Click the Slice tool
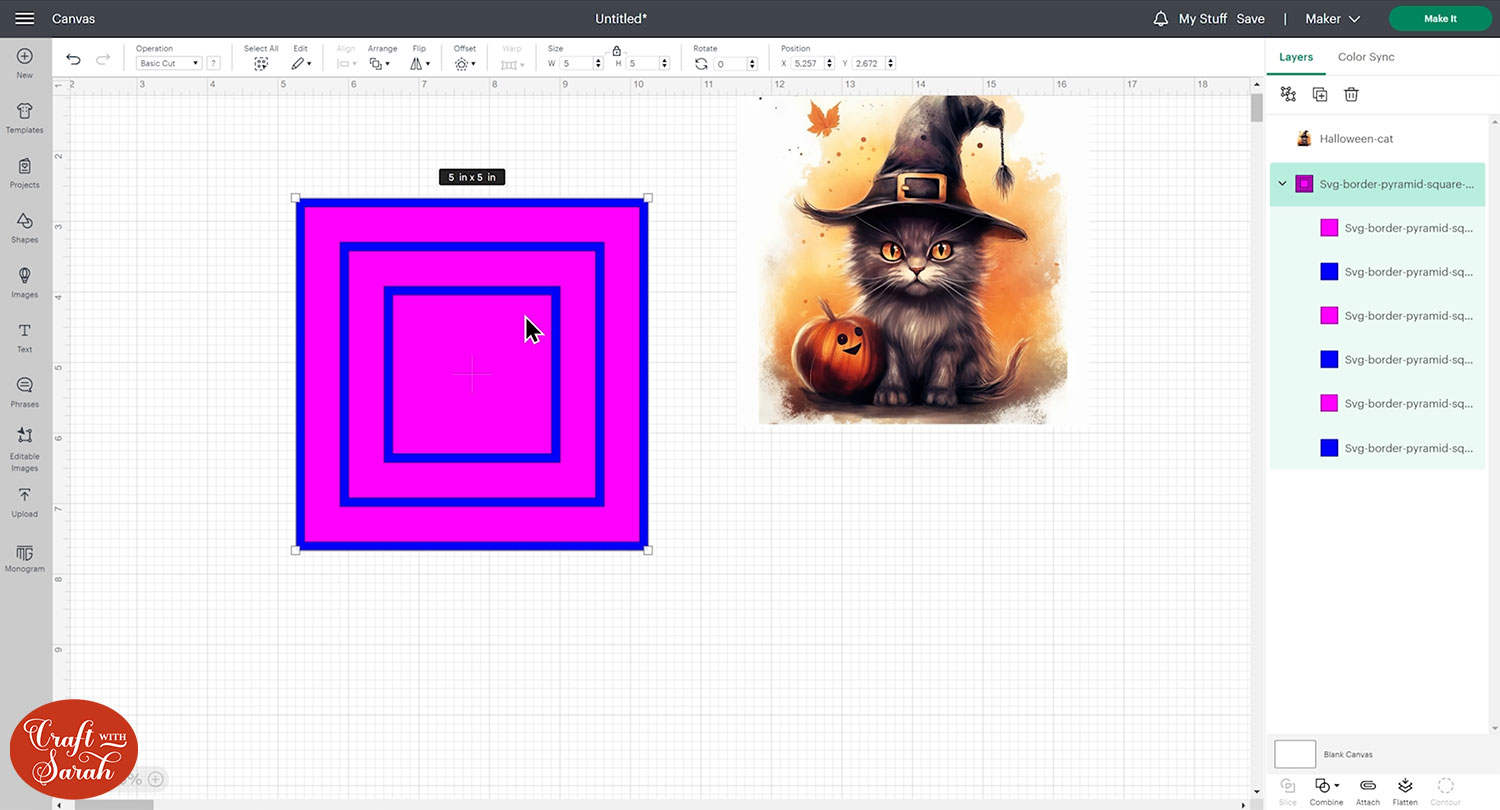 (1288, 791)
